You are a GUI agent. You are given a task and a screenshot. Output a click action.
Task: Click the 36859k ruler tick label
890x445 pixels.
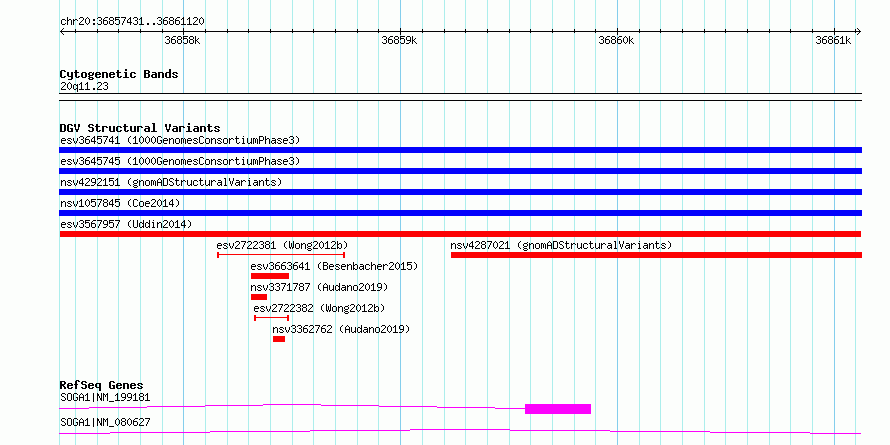pyautogui.click(x=400, y=40)
